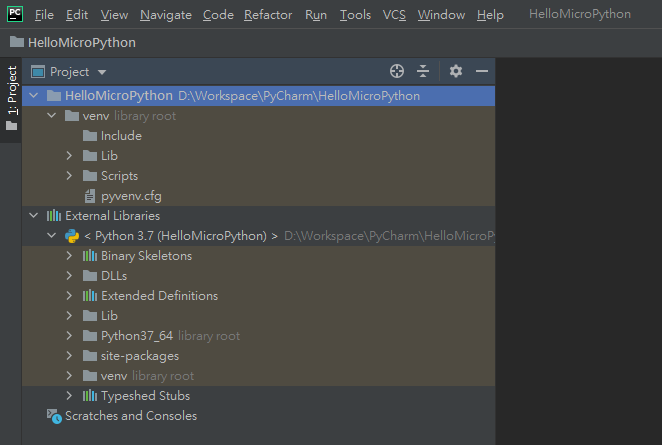Screen dimensions: 662x445
Task: Expand Lib folder under Python 3.7
Action: [69, 315]
